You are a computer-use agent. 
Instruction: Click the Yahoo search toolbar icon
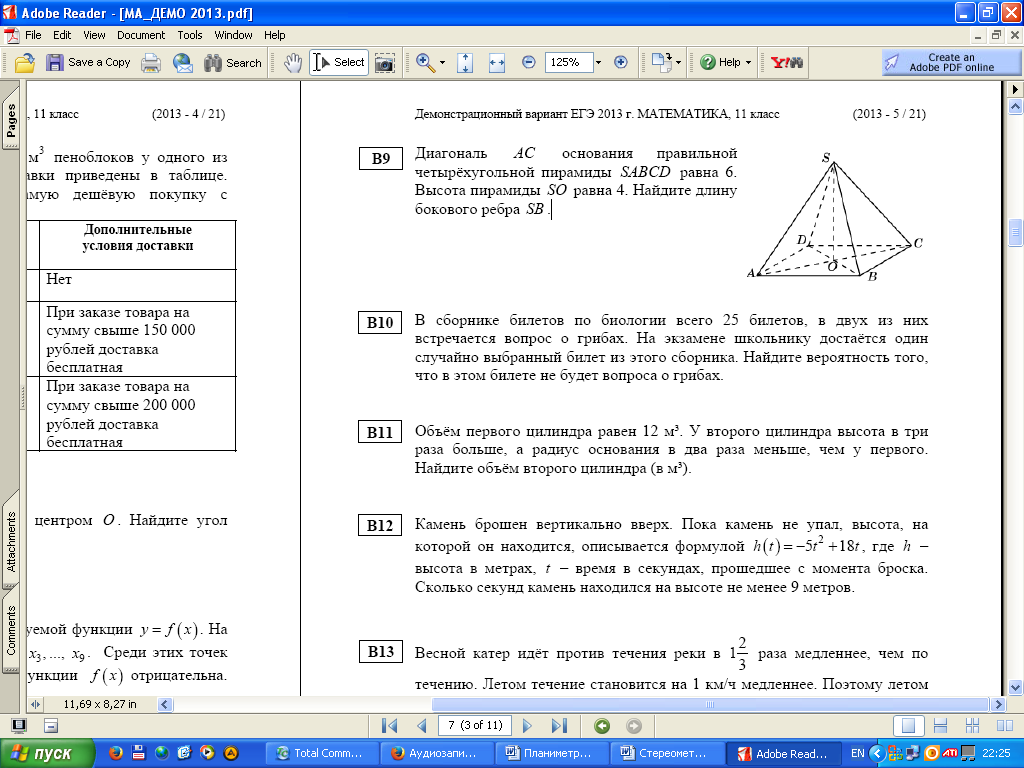click(786, 63)
